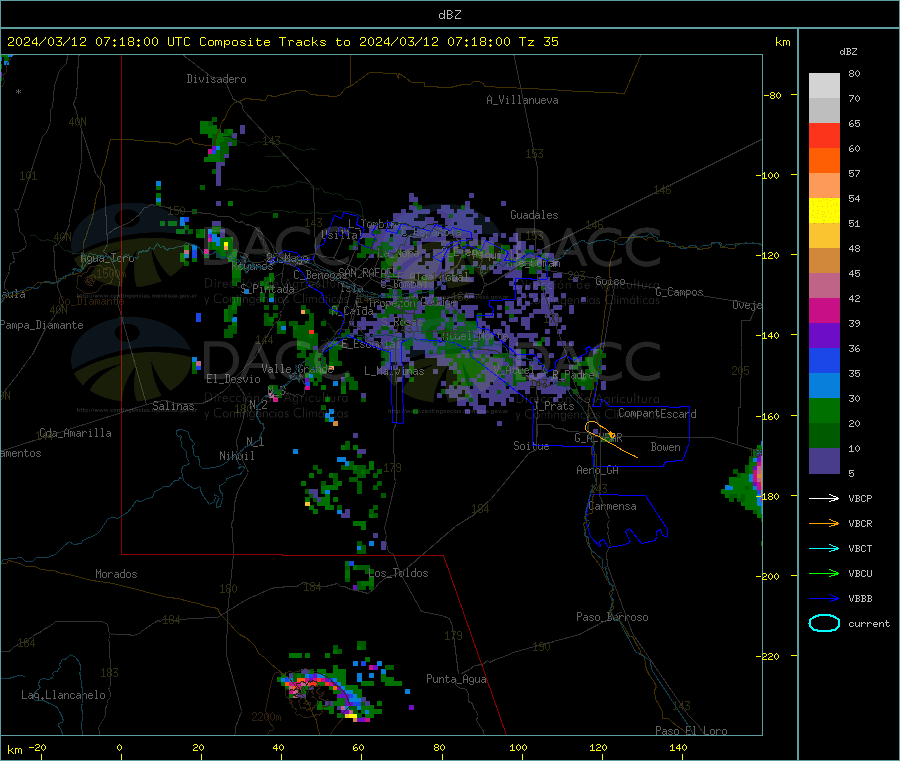The image size is (900, 761).
Task: Click the 'Morados' map label
Action: pos(116,574)
